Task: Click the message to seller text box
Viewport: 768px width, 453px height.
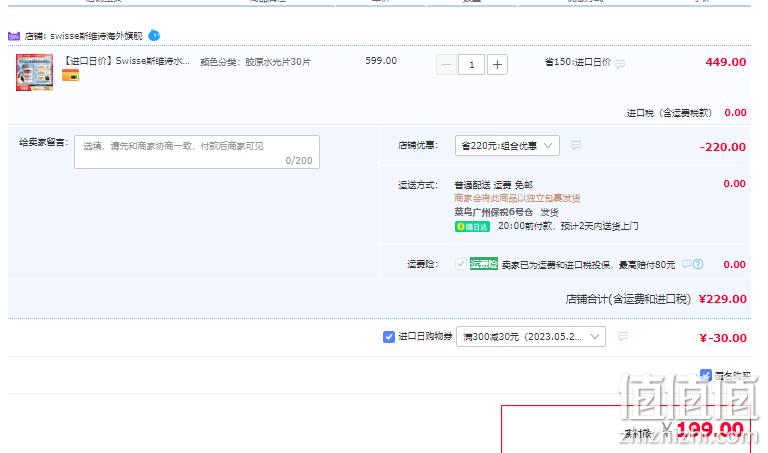Action: point(197,152)
